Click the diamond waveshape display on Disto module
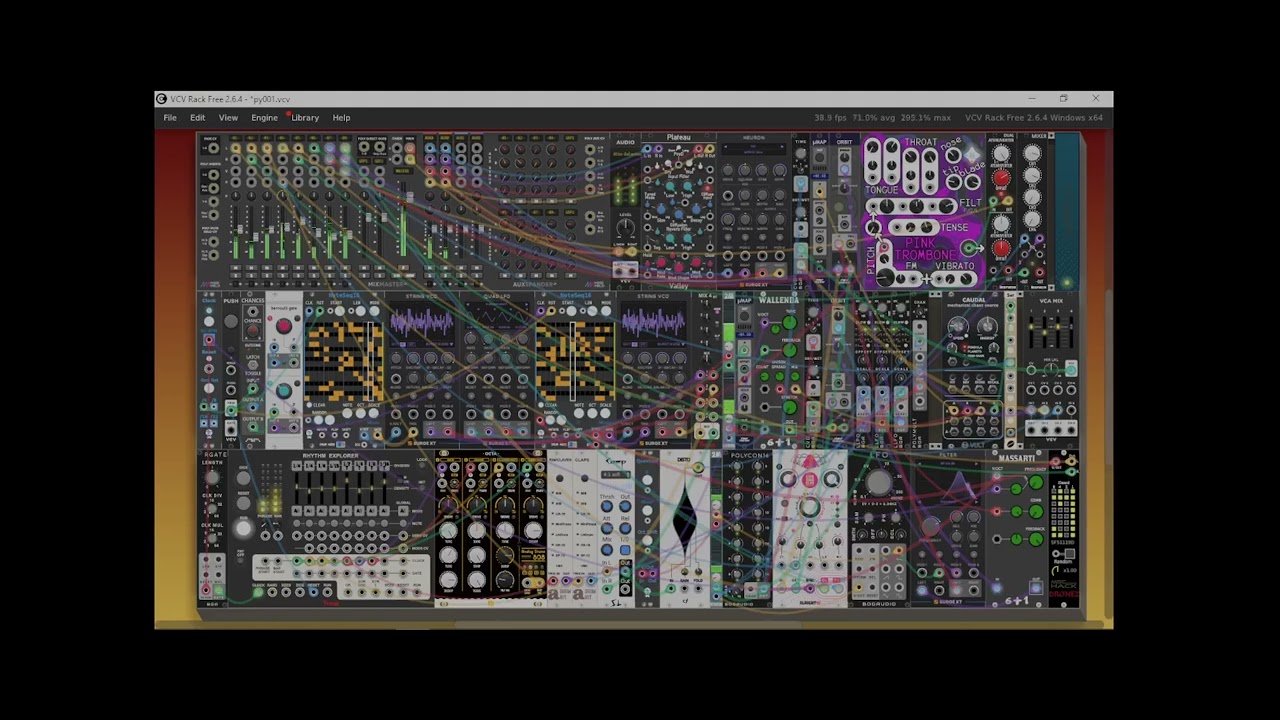Image resolution: width=1280 pixels, height=720 pixels. coord(685,522)
